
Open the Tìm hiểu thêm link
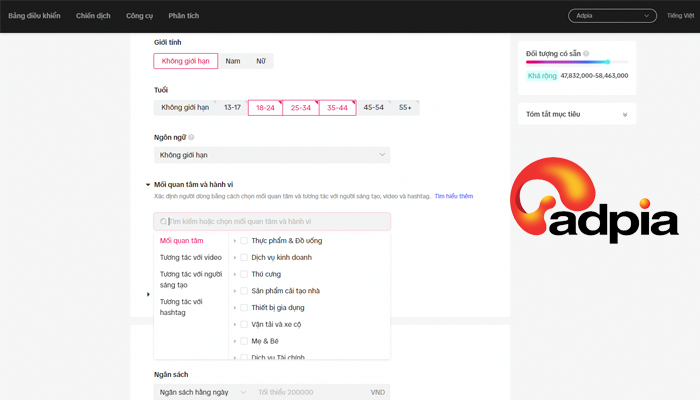pyautogui.click(x=454, y=196)
